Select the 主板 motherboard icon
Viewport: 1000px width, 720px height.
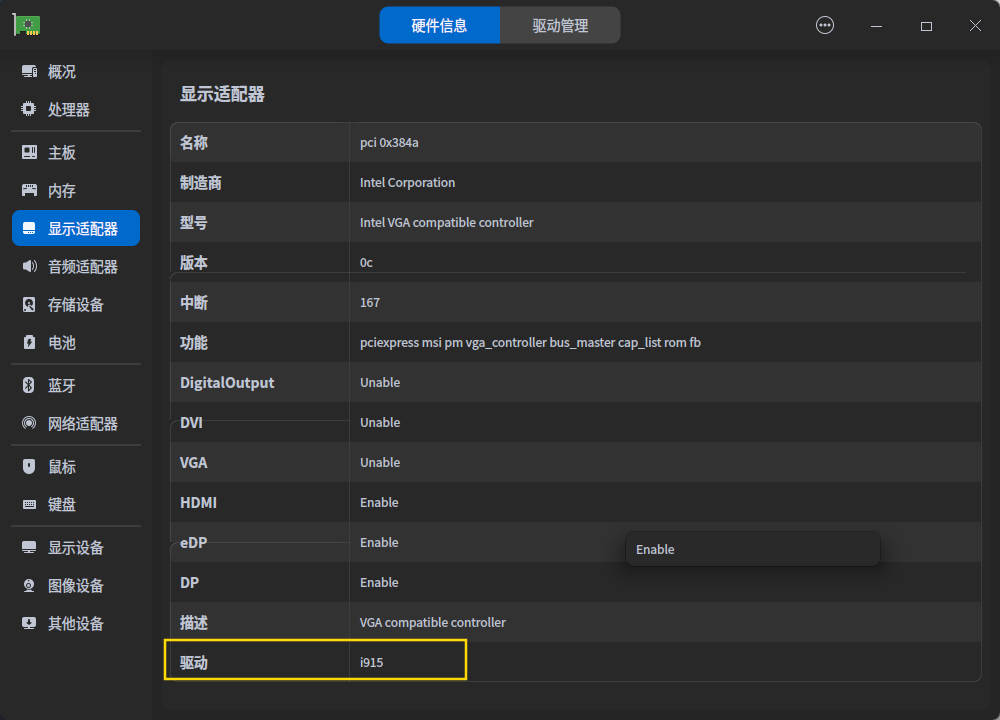[29, 152]
